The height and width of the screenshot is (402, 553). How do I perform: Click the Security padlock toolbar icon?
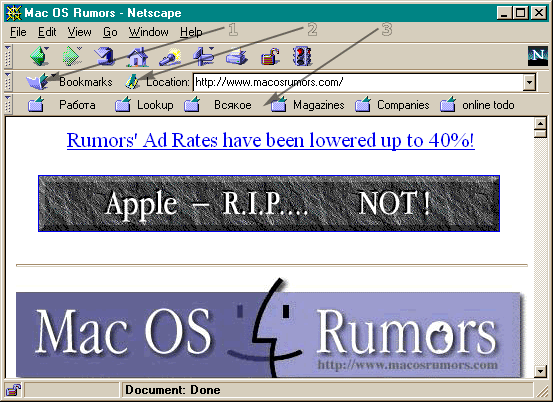tap(270, 56)
